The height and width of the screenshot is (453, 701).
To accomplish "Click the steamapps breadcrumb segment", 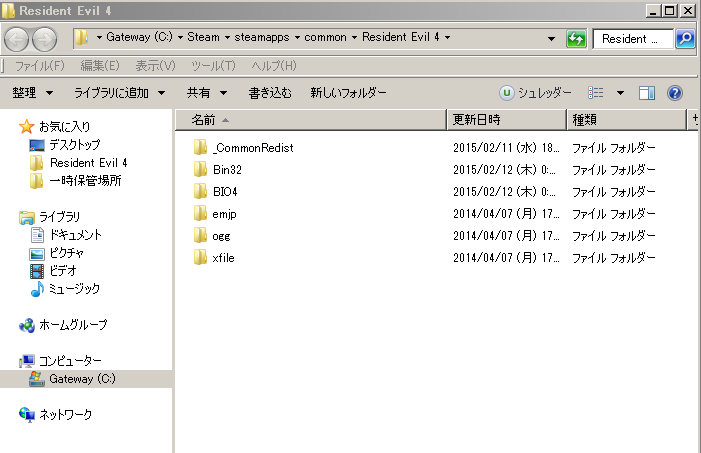I will coord(262,37).
